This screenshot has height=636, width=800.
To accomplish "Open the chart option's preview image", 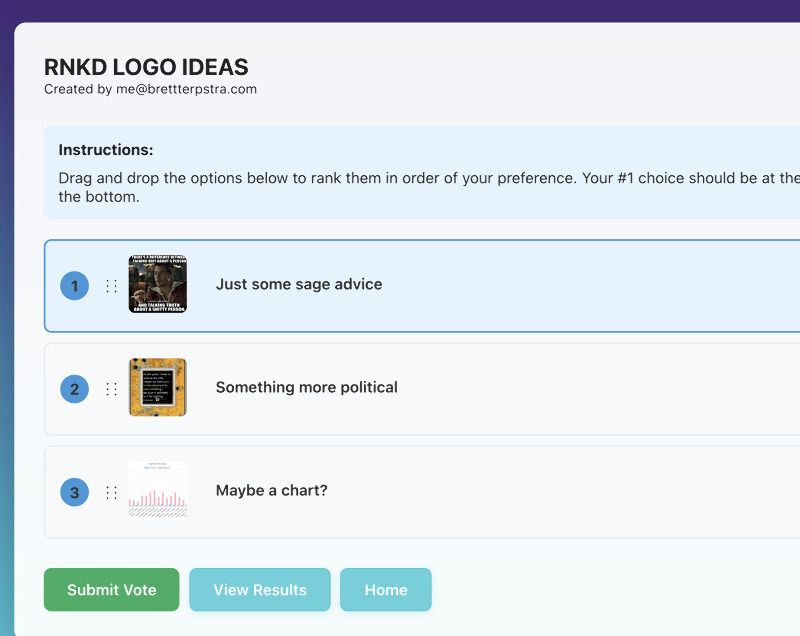I will [x=156, y=490].
